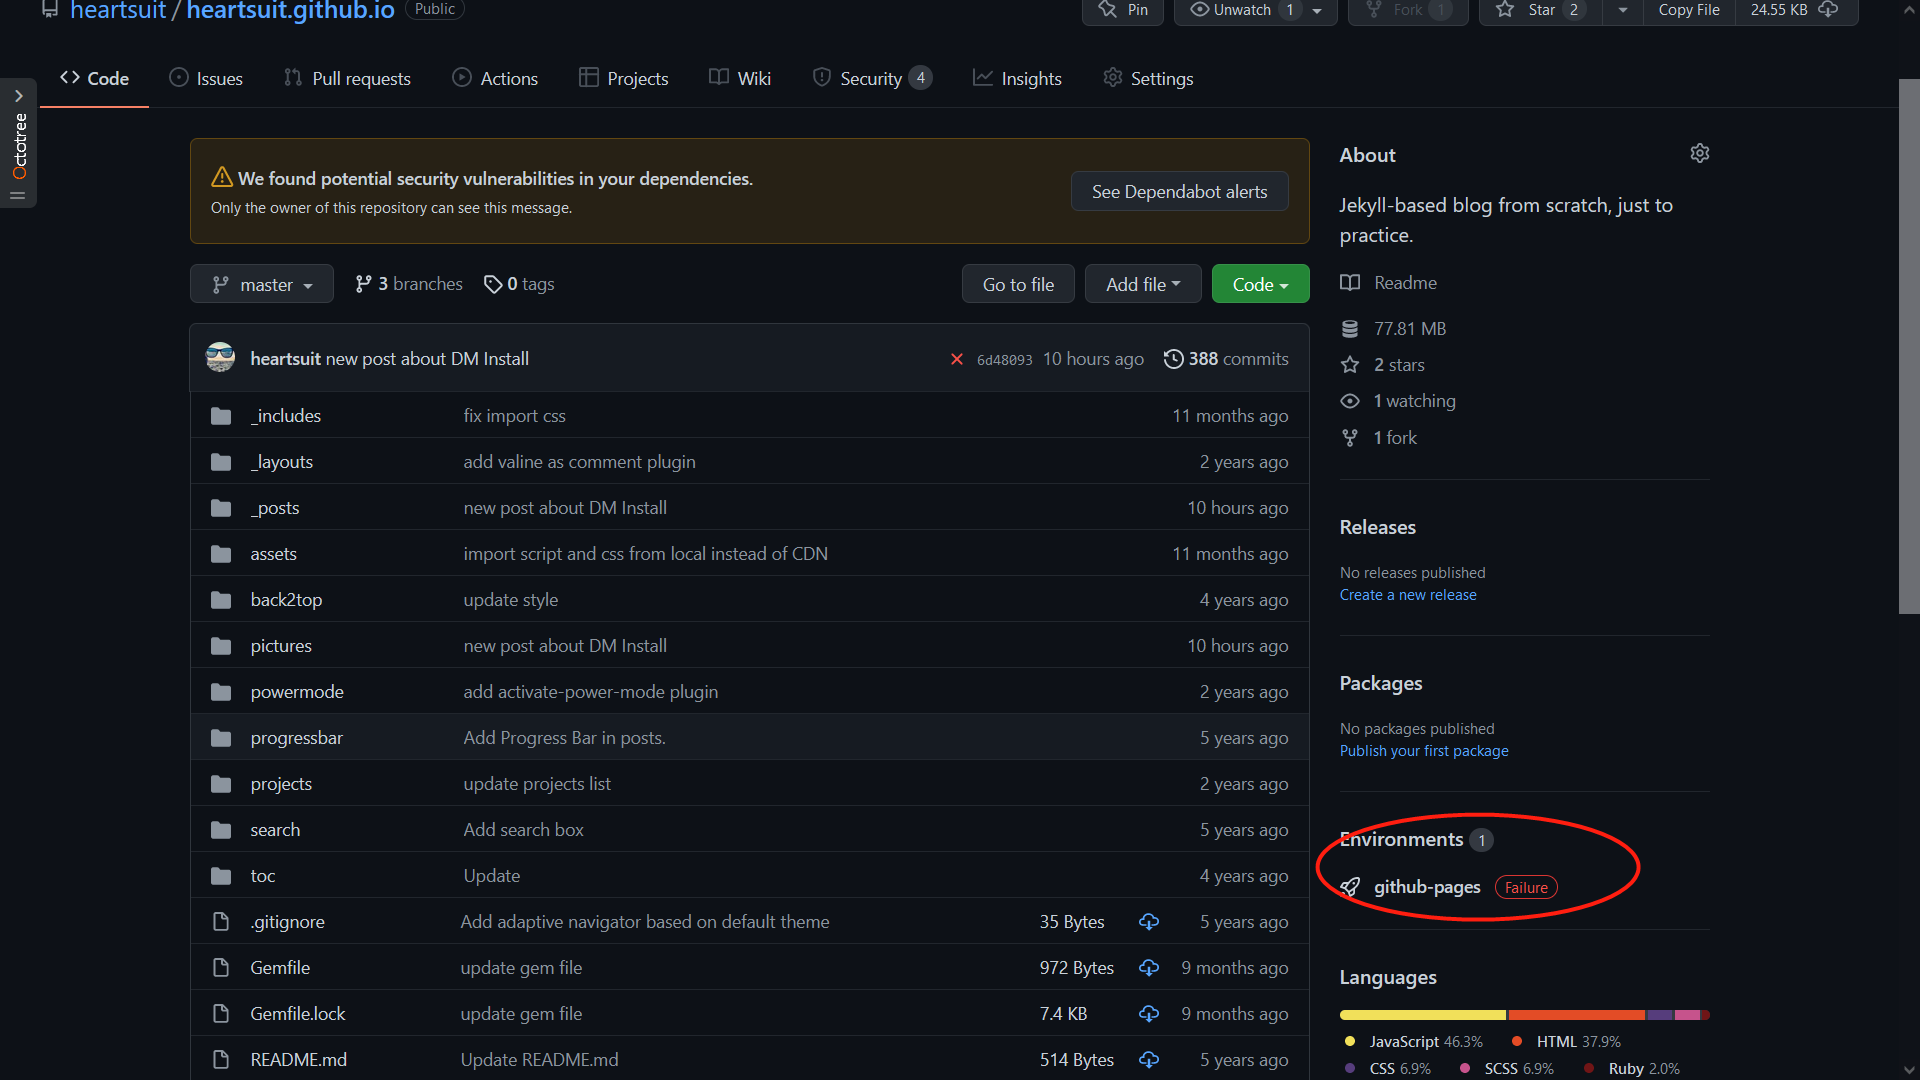
Task: Open the toc folder
Action: [x=263, y=876]
